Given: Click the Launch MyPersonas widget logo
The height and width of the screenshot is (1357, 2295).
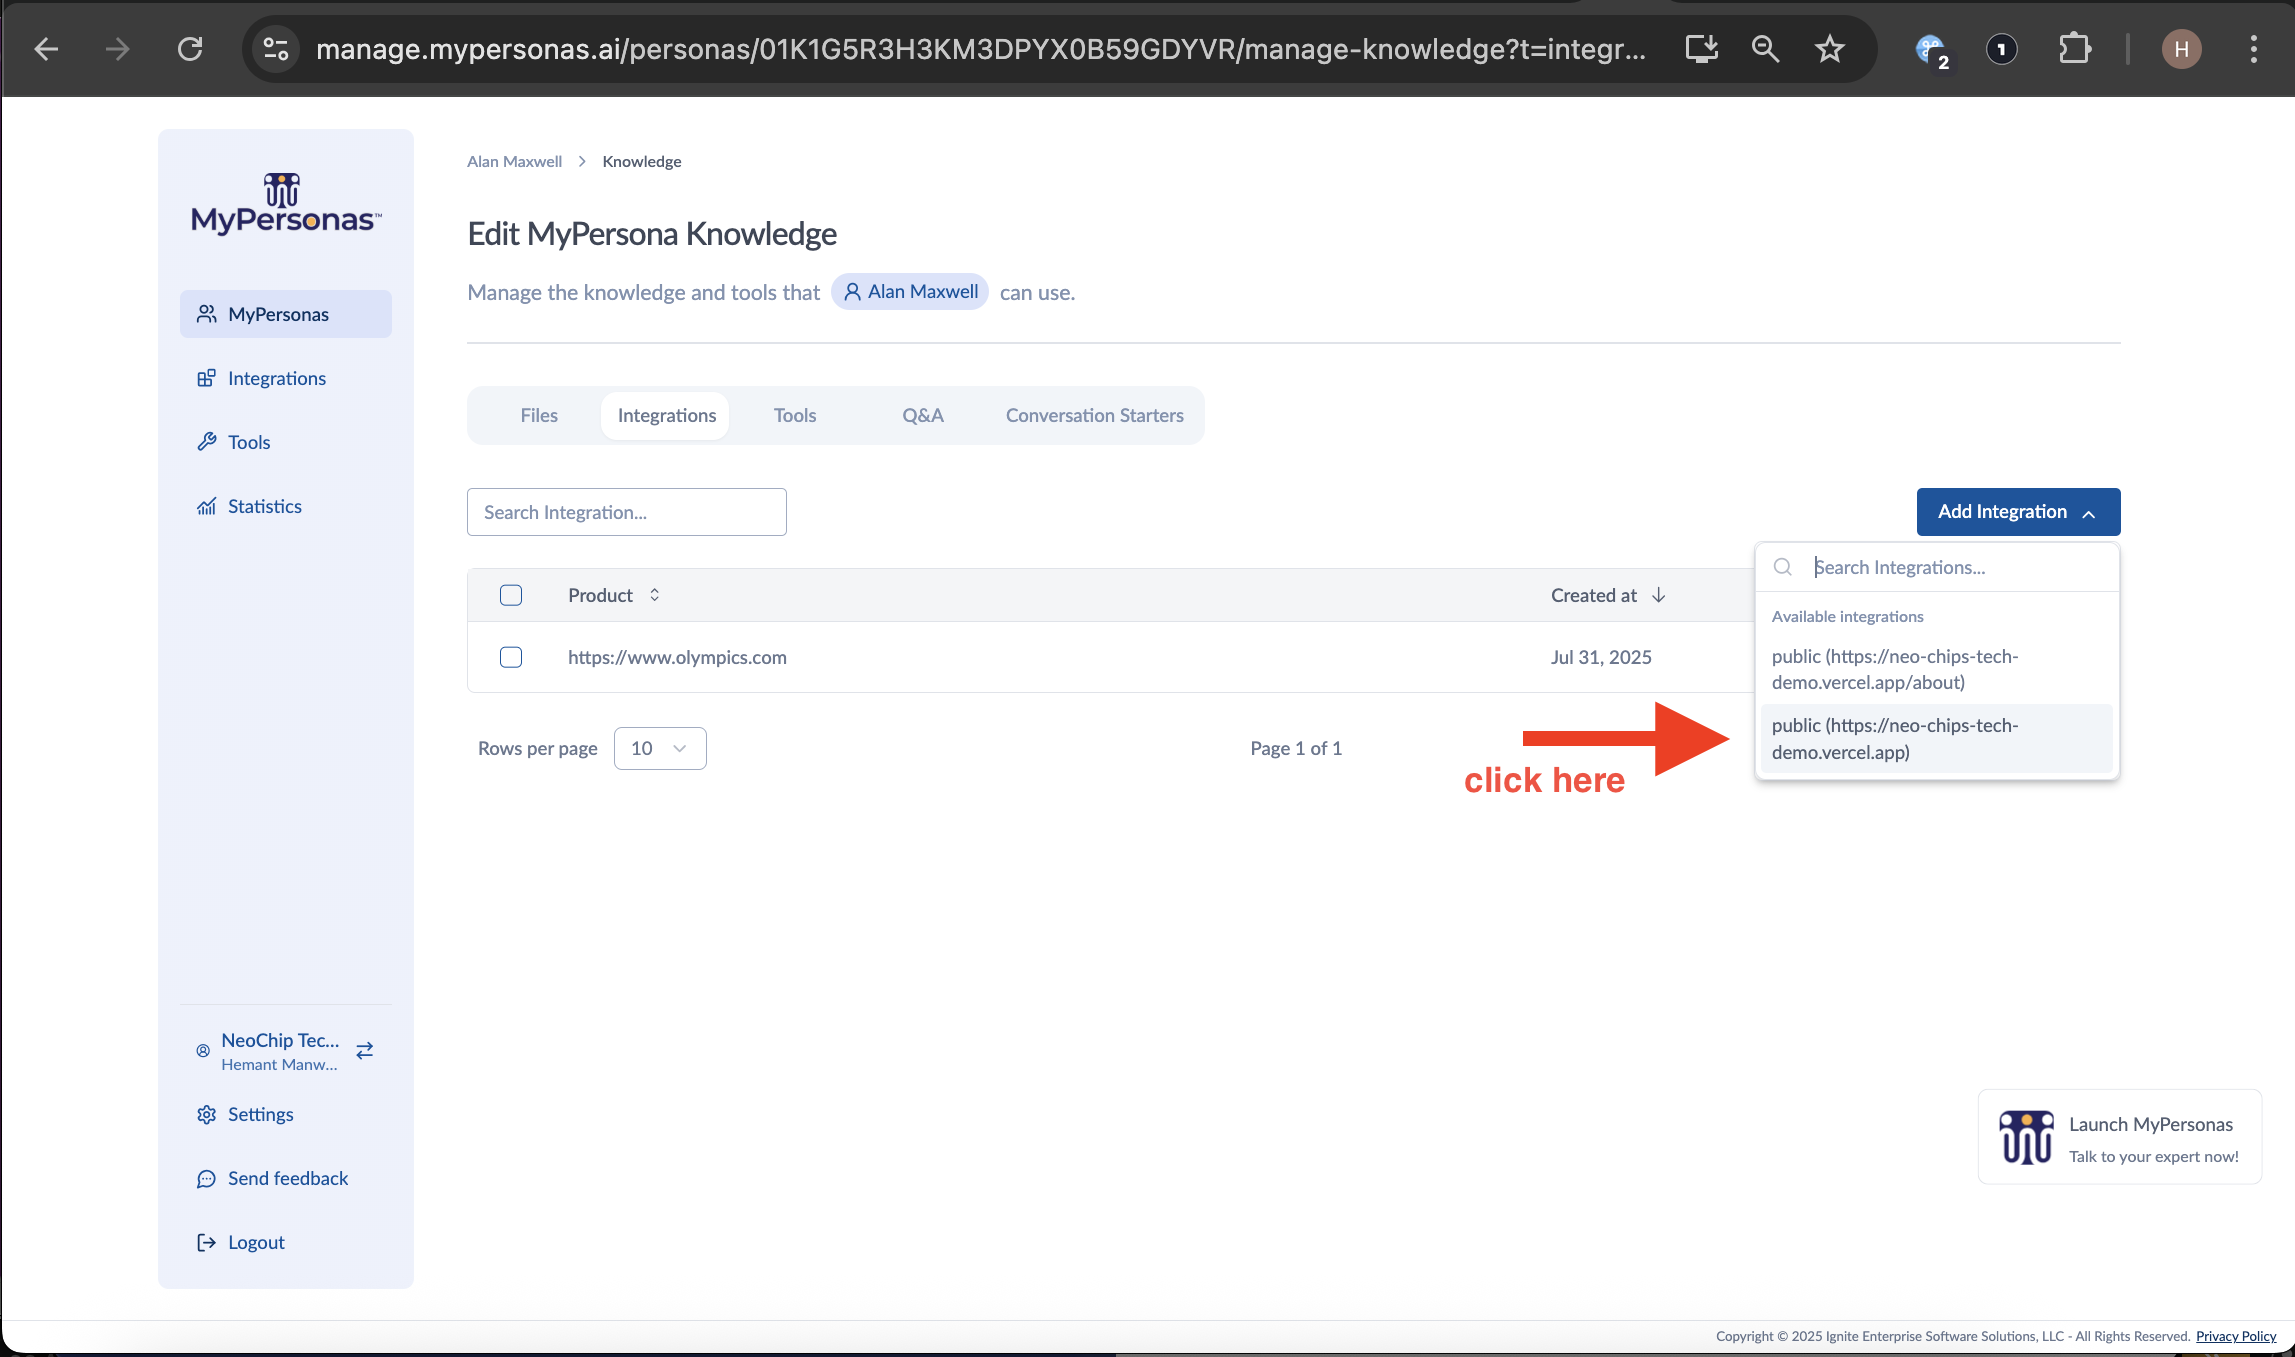Looking at the screenshot, I should click(x=2026, y=1138).
